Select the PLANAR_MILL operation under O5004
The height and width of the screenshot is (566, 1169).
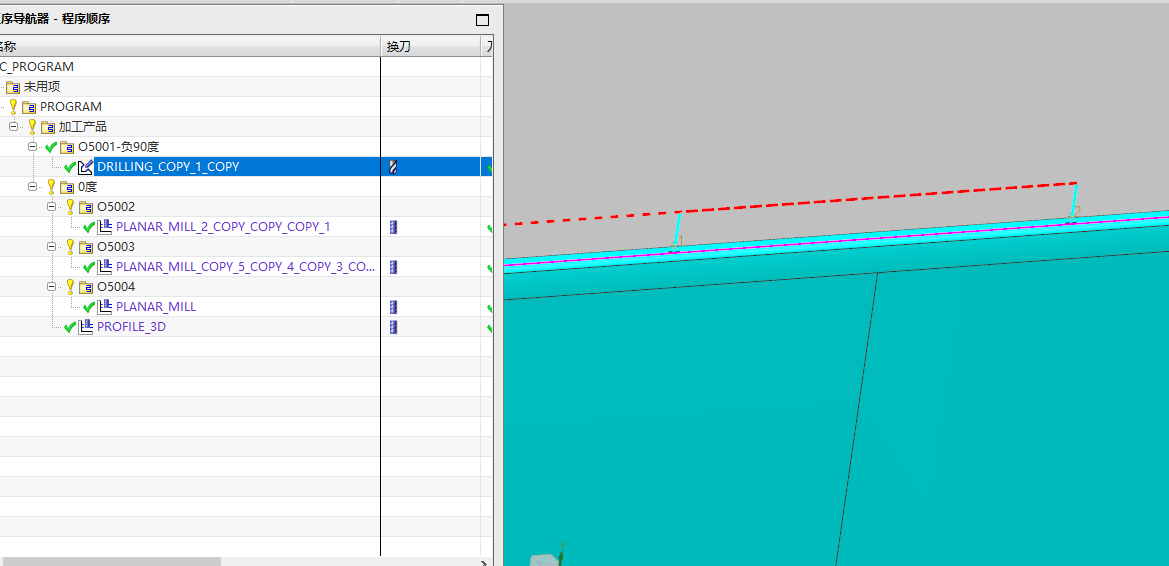click(157, 306)
